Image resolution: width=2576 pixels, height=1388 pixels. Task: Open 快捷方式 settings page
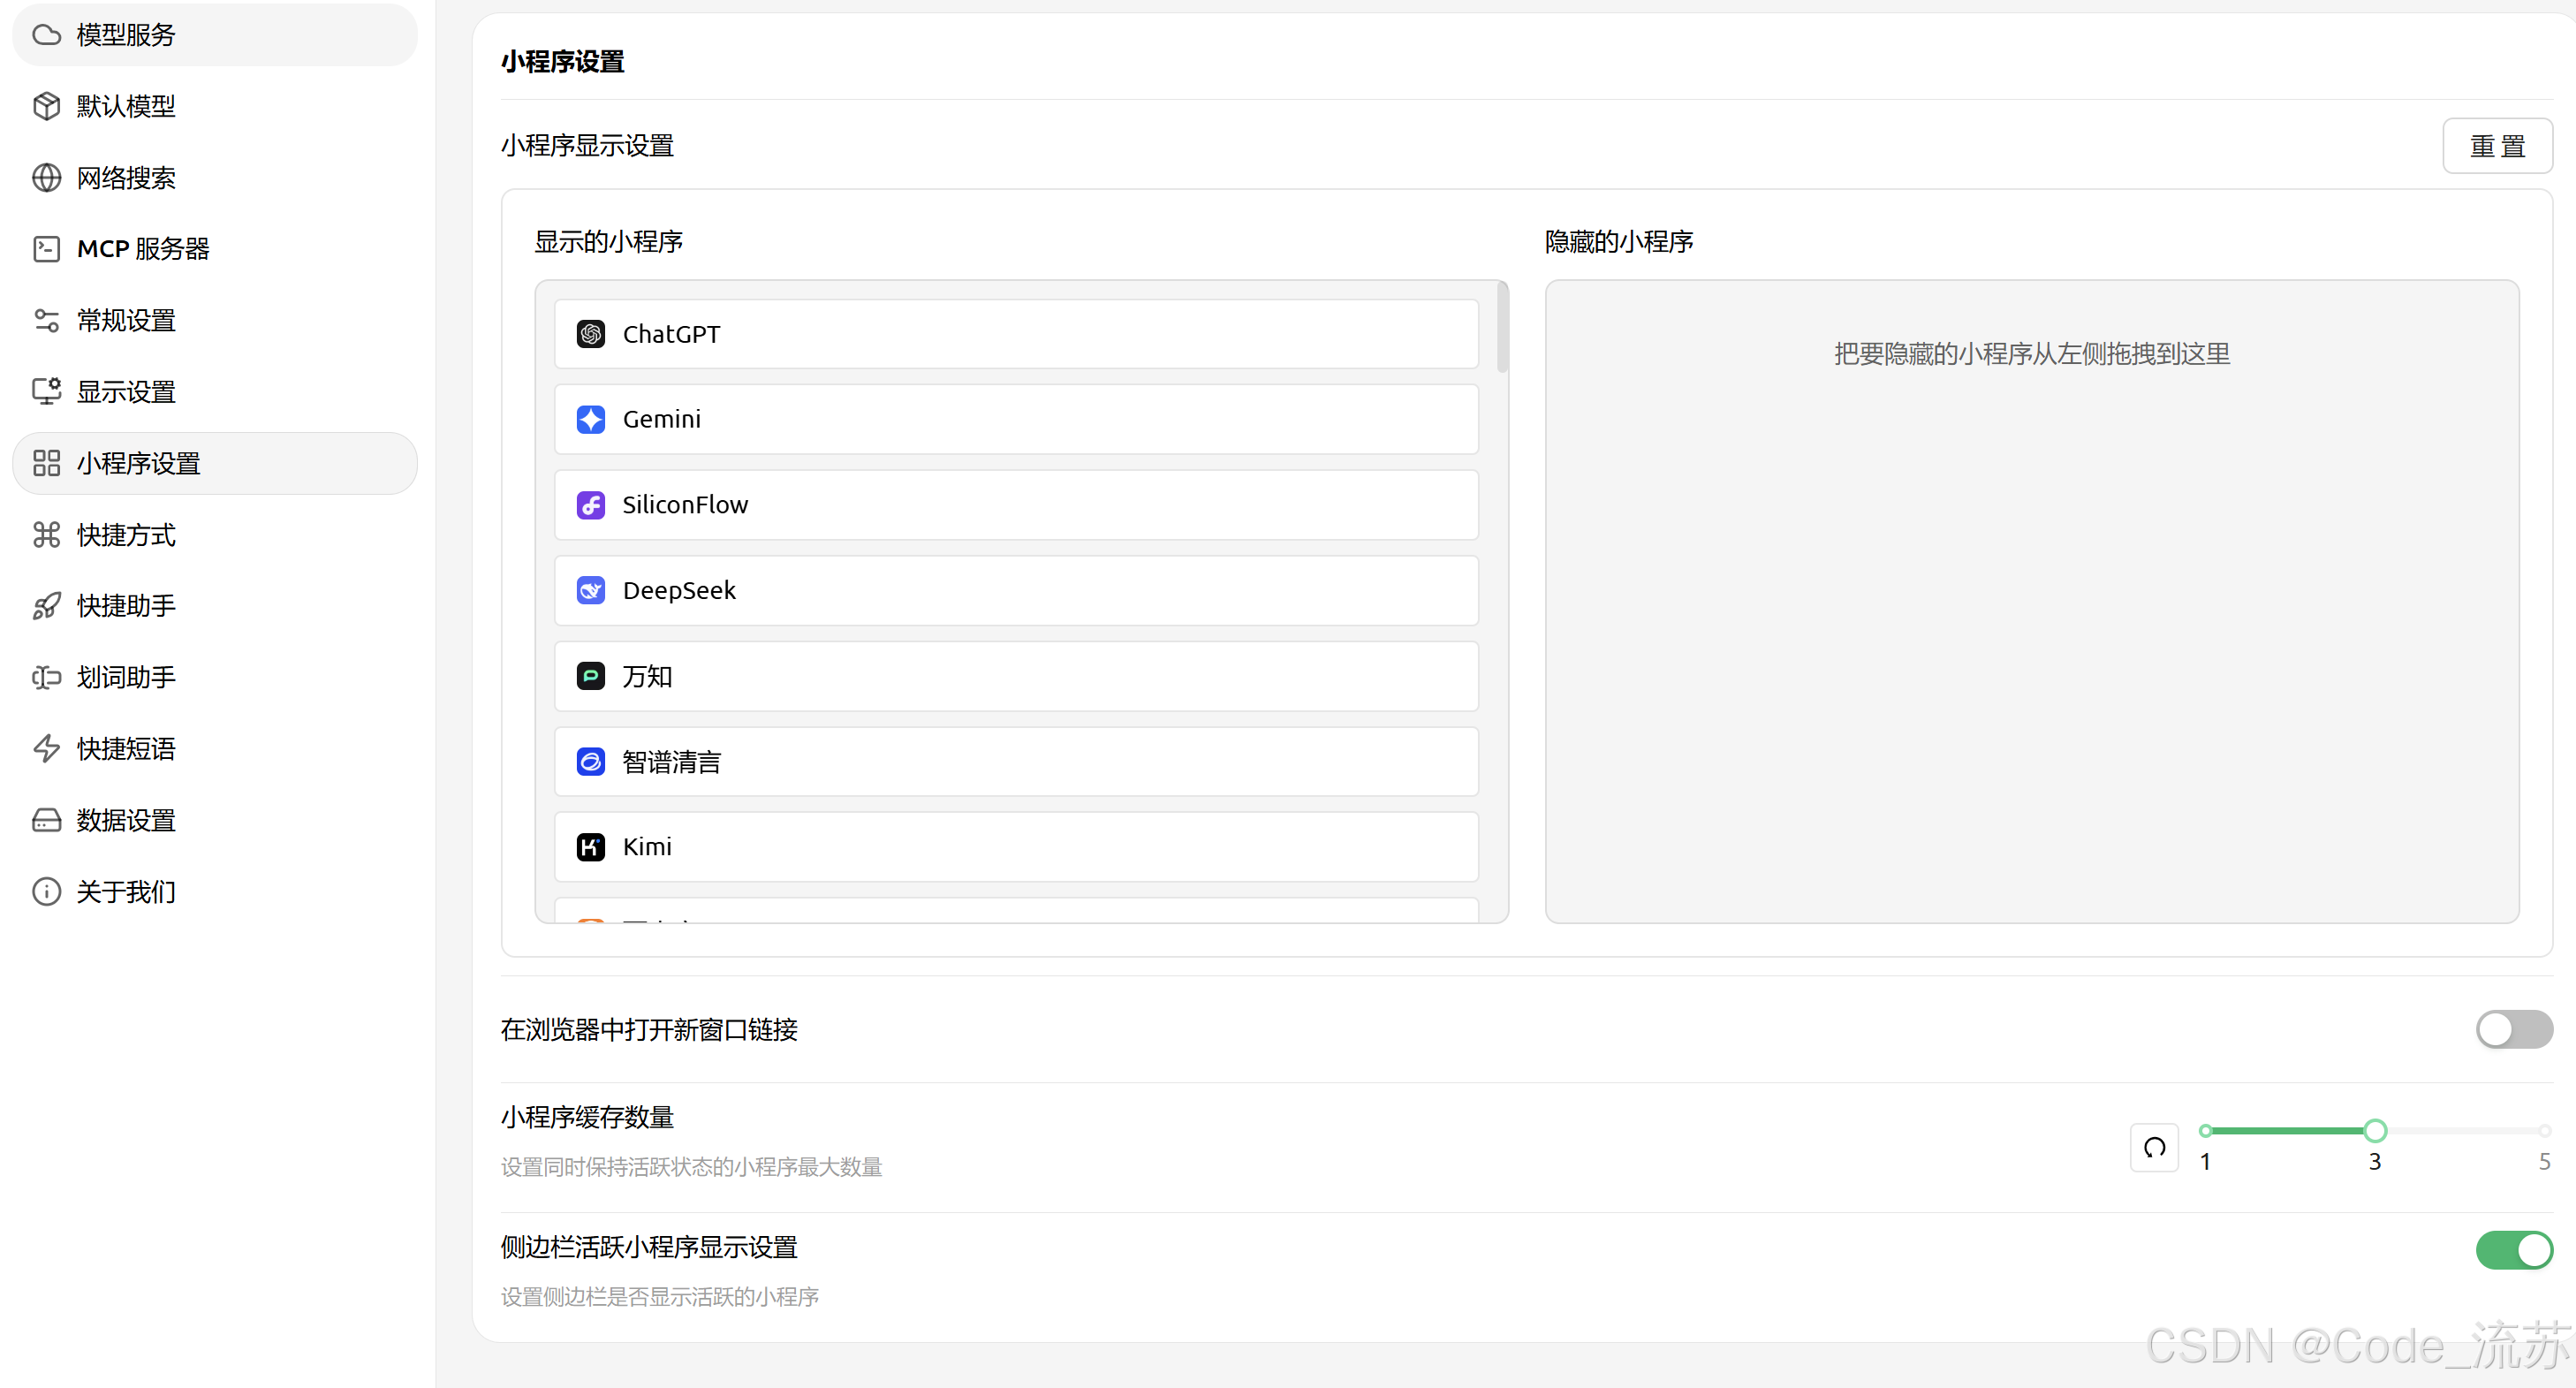[126, 535]
